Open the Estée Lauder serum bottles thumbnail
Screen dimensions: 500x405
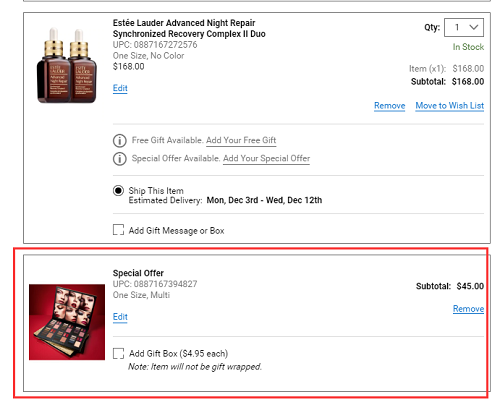(x=67, y=65)
